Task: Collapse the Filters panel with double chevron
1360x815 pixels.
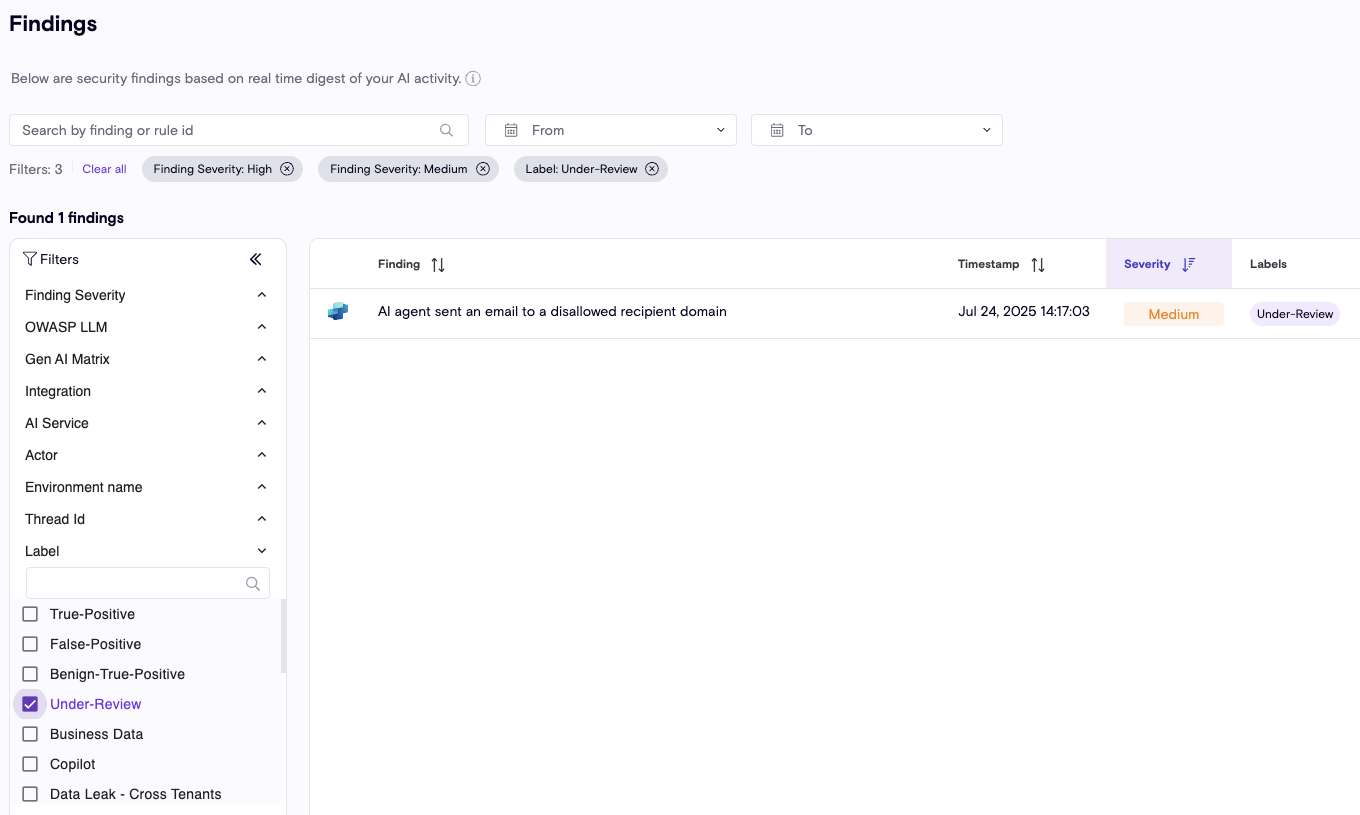Action: point(255,259)
